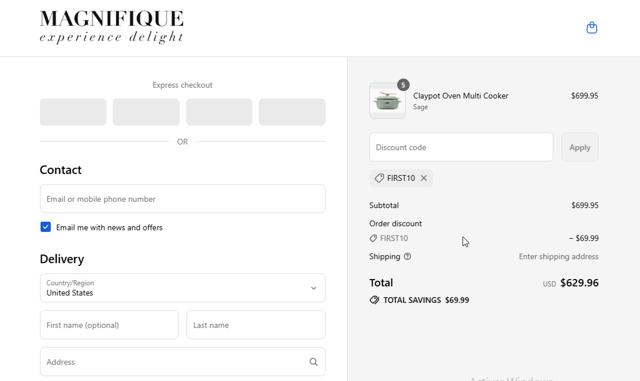Click the fourth express checkout button
The width and height of the screenshot is (640, 381).
tap(292, 112)
